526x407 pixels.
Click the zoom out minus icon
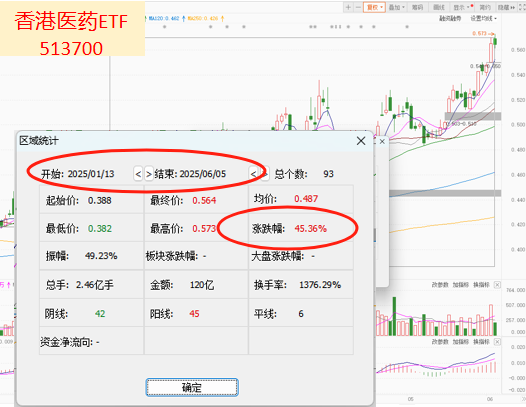358,7
